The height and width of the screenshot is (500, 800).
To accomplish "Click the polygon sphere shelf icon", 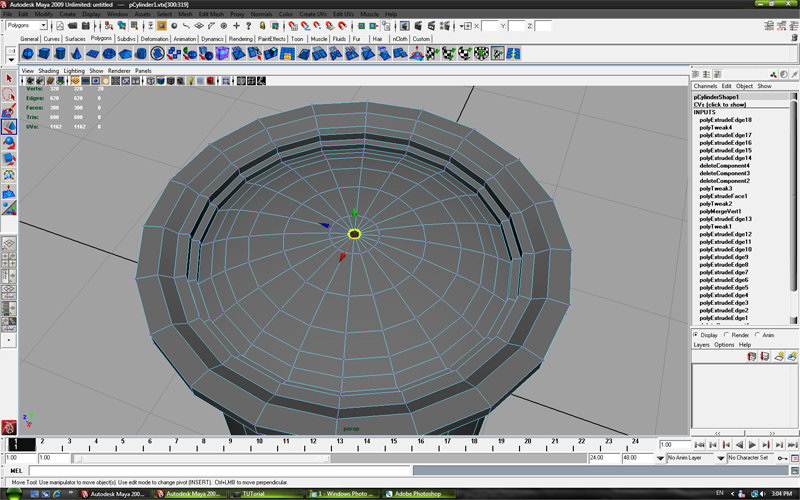I will coord(28,54).
